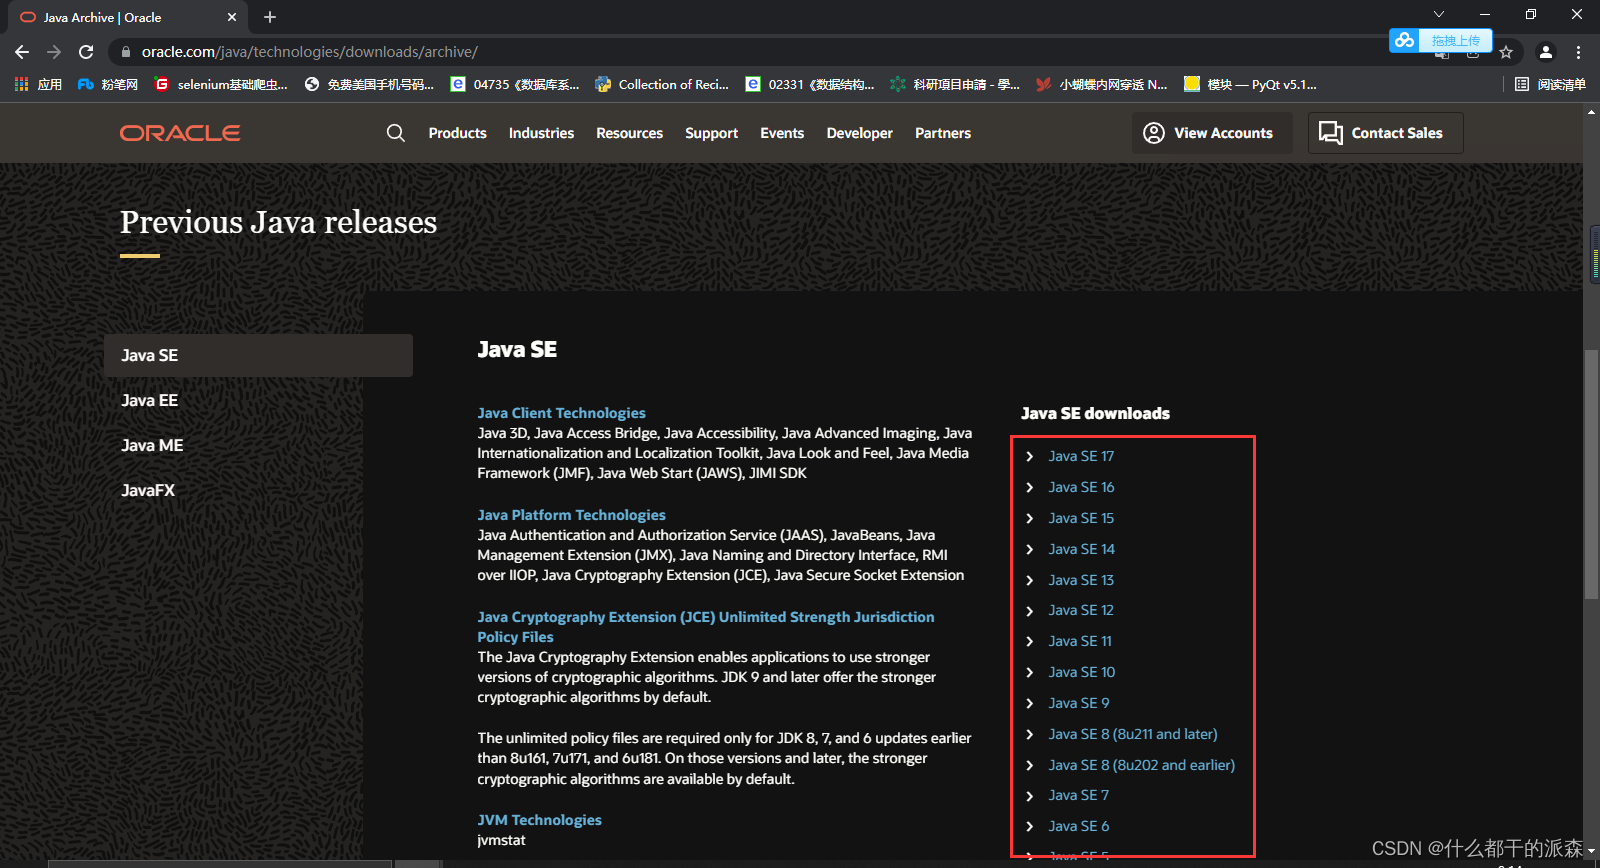The width and height of the screenshot is (1600, 868).
Task: Open the Developer menu
Action: click(860, 133)
